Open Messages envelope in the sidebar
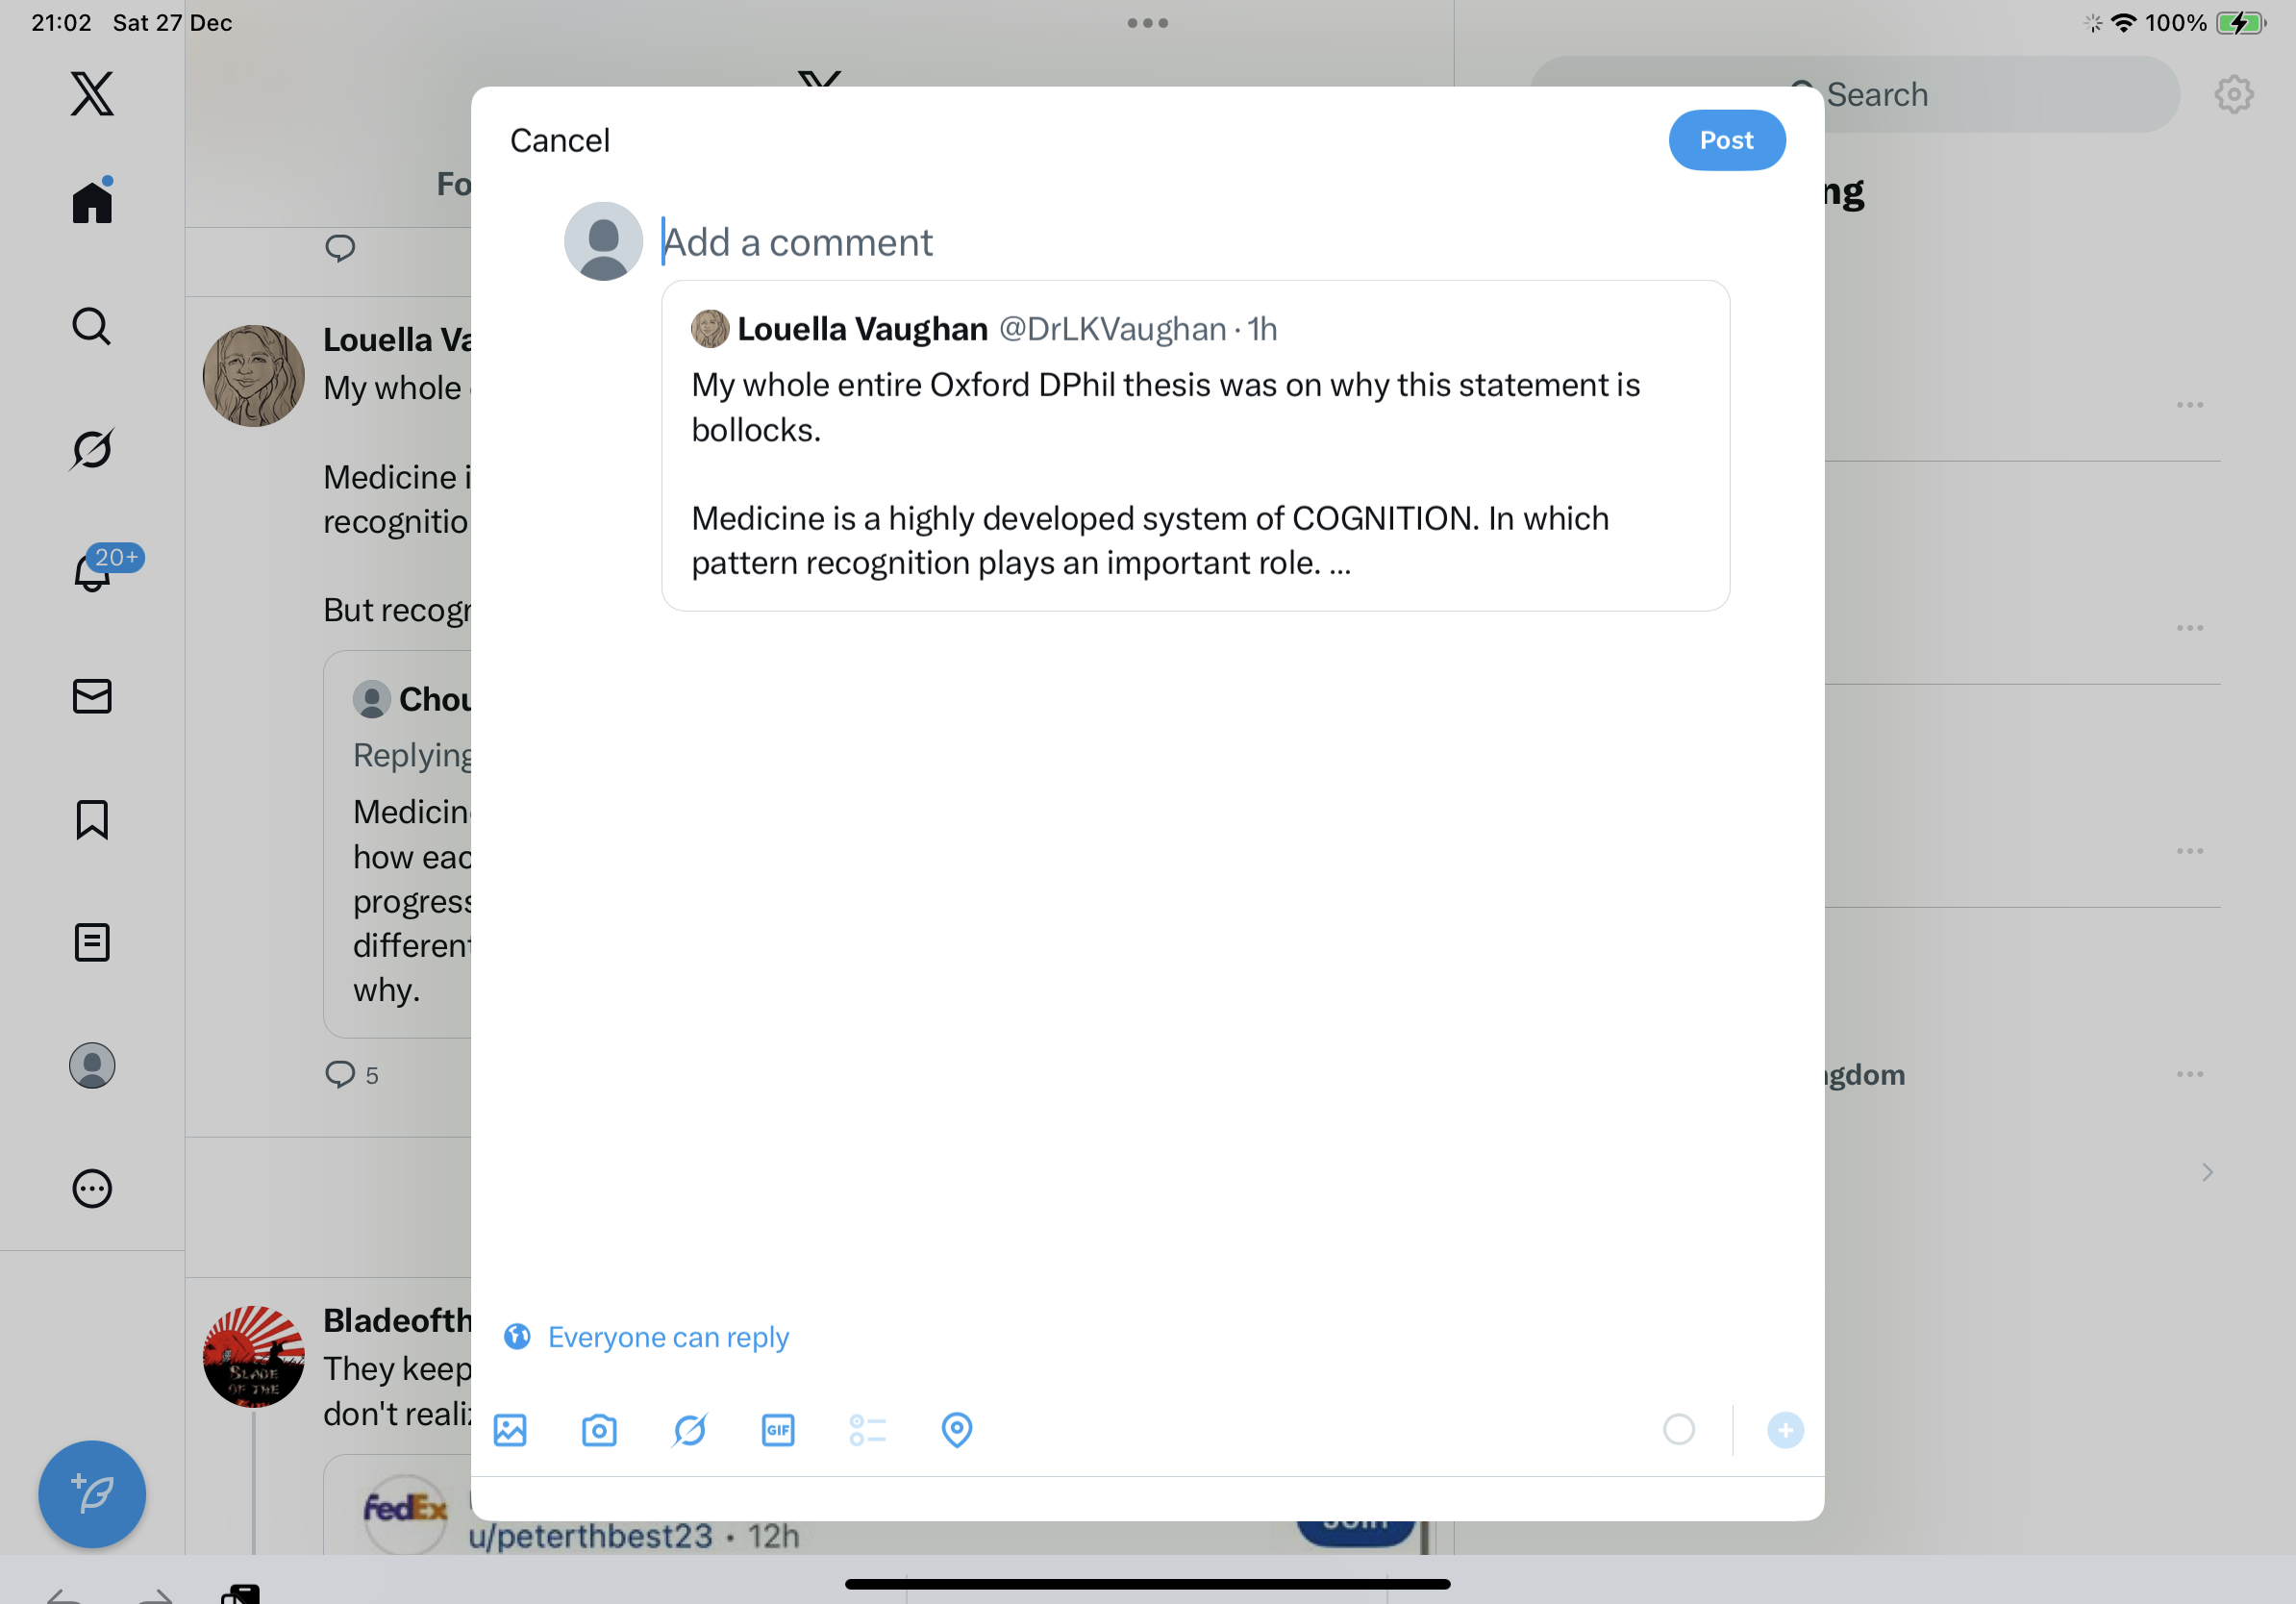 coord(92,696)
